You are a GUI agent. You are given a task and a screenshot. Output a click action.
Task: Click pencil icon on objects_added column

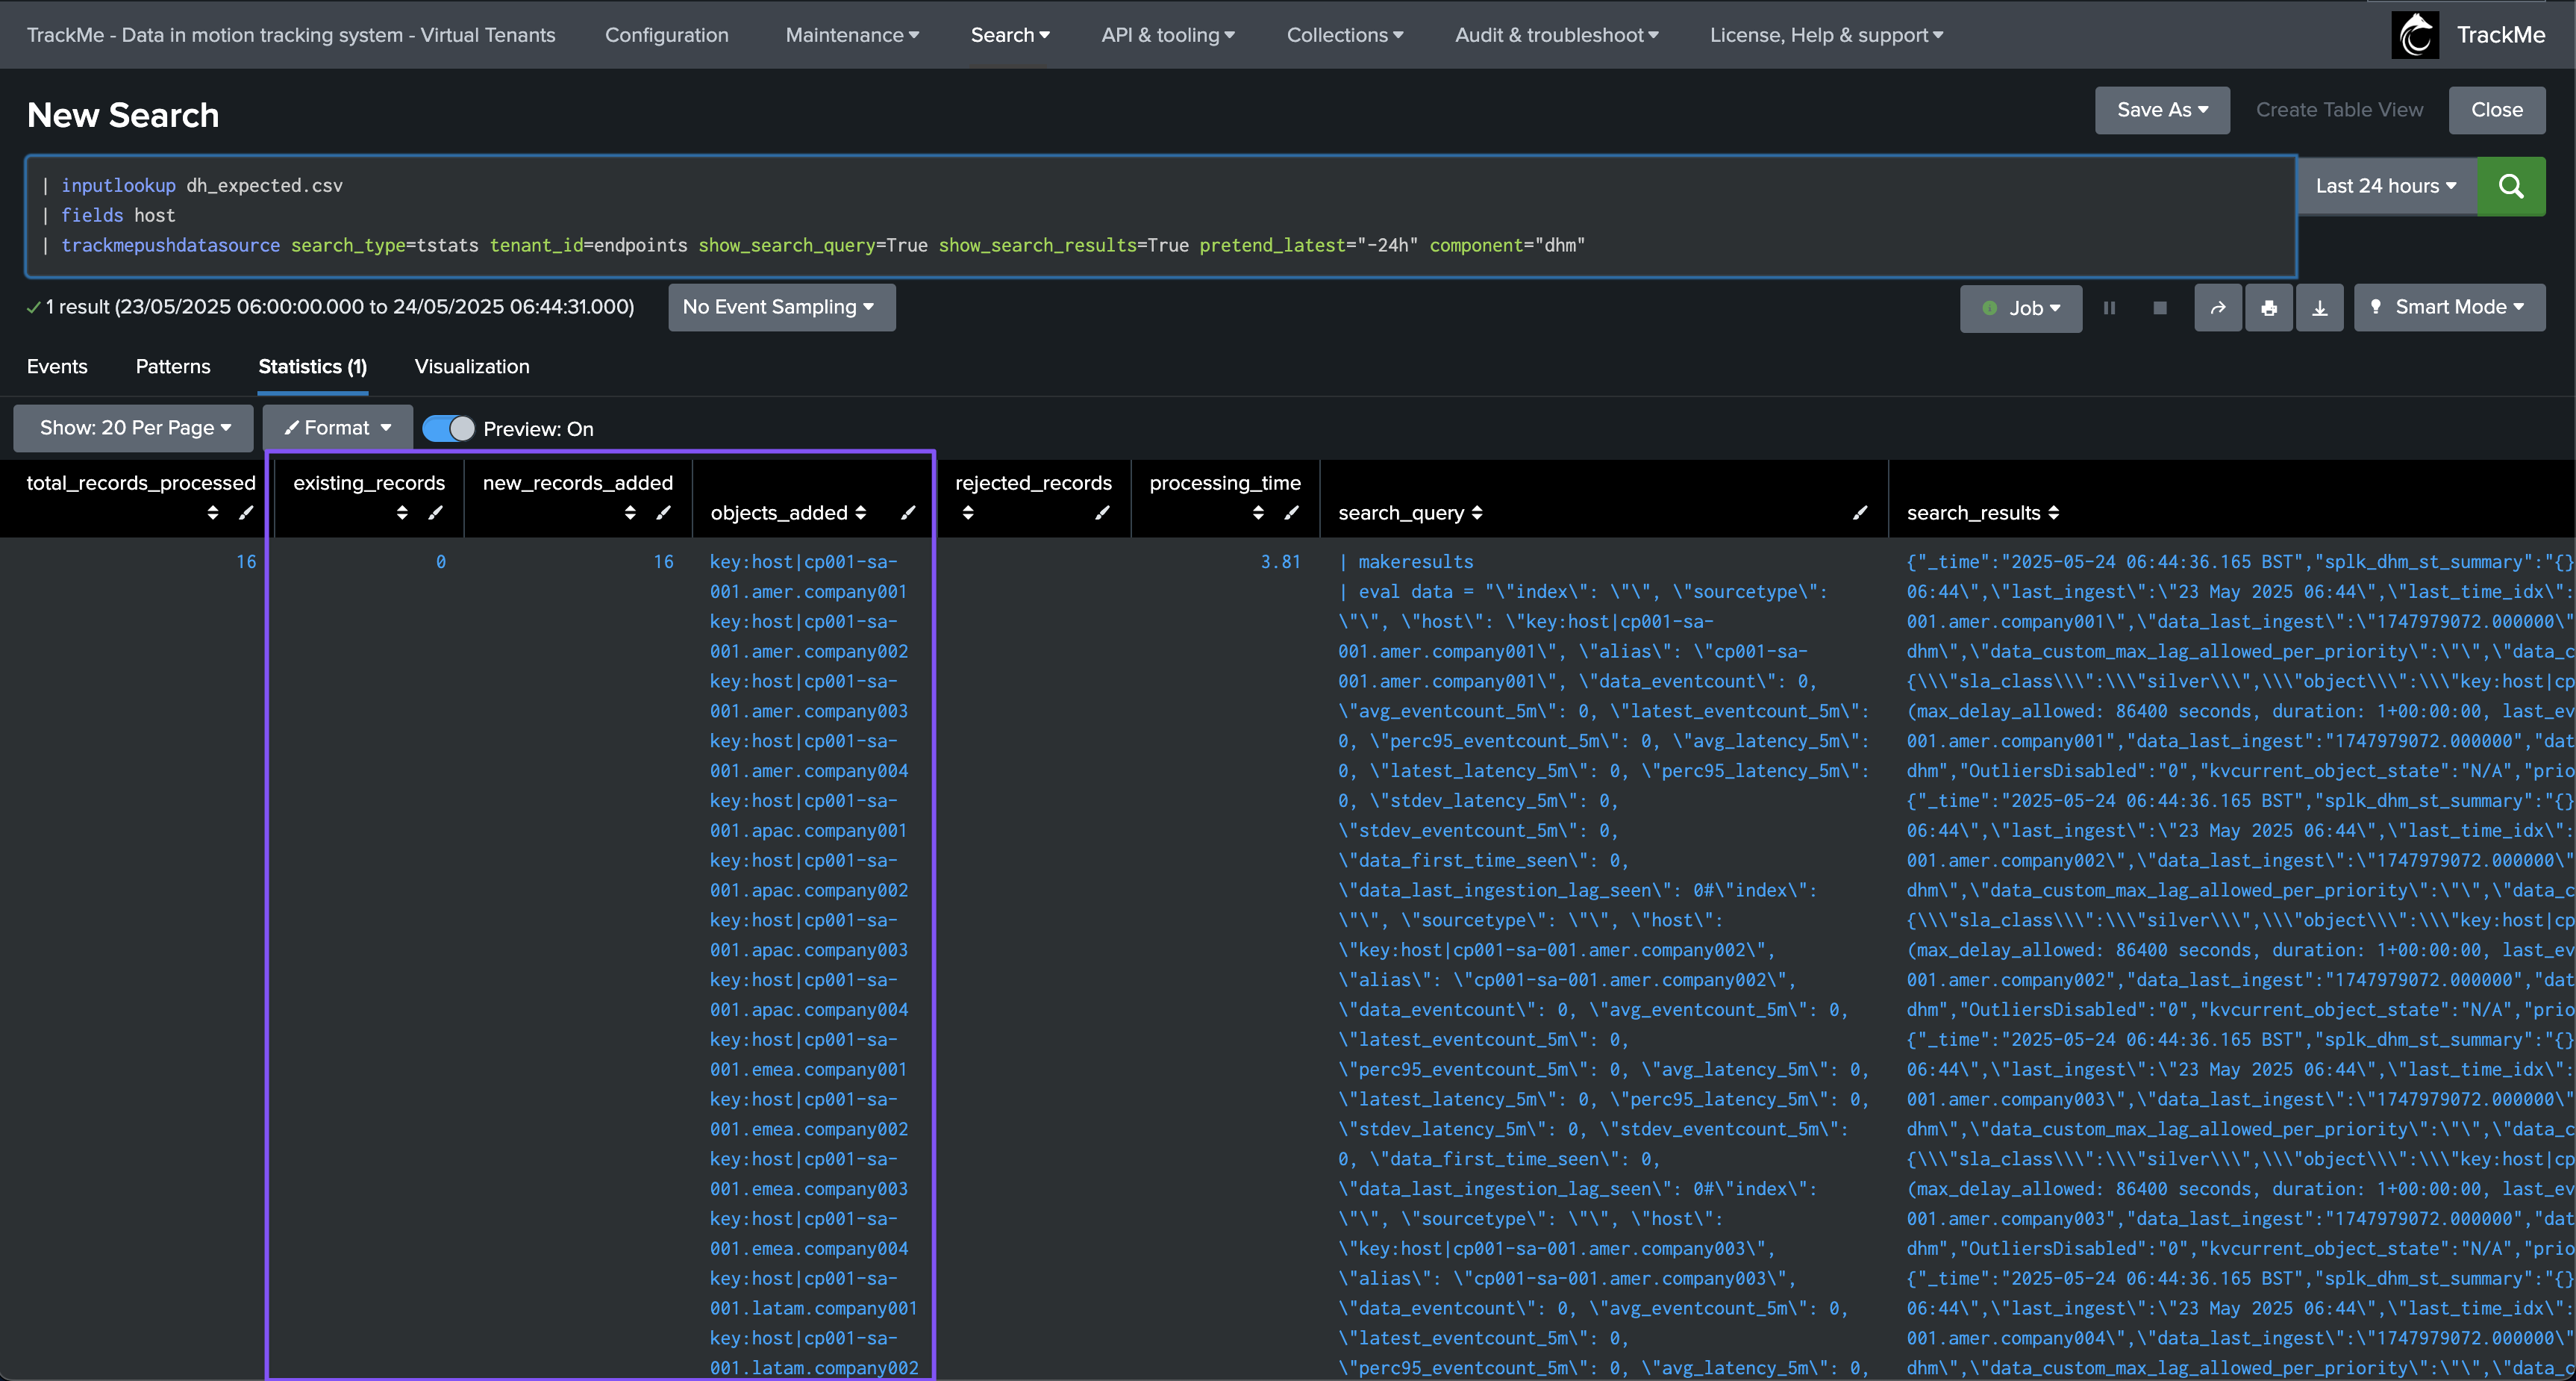908,513
